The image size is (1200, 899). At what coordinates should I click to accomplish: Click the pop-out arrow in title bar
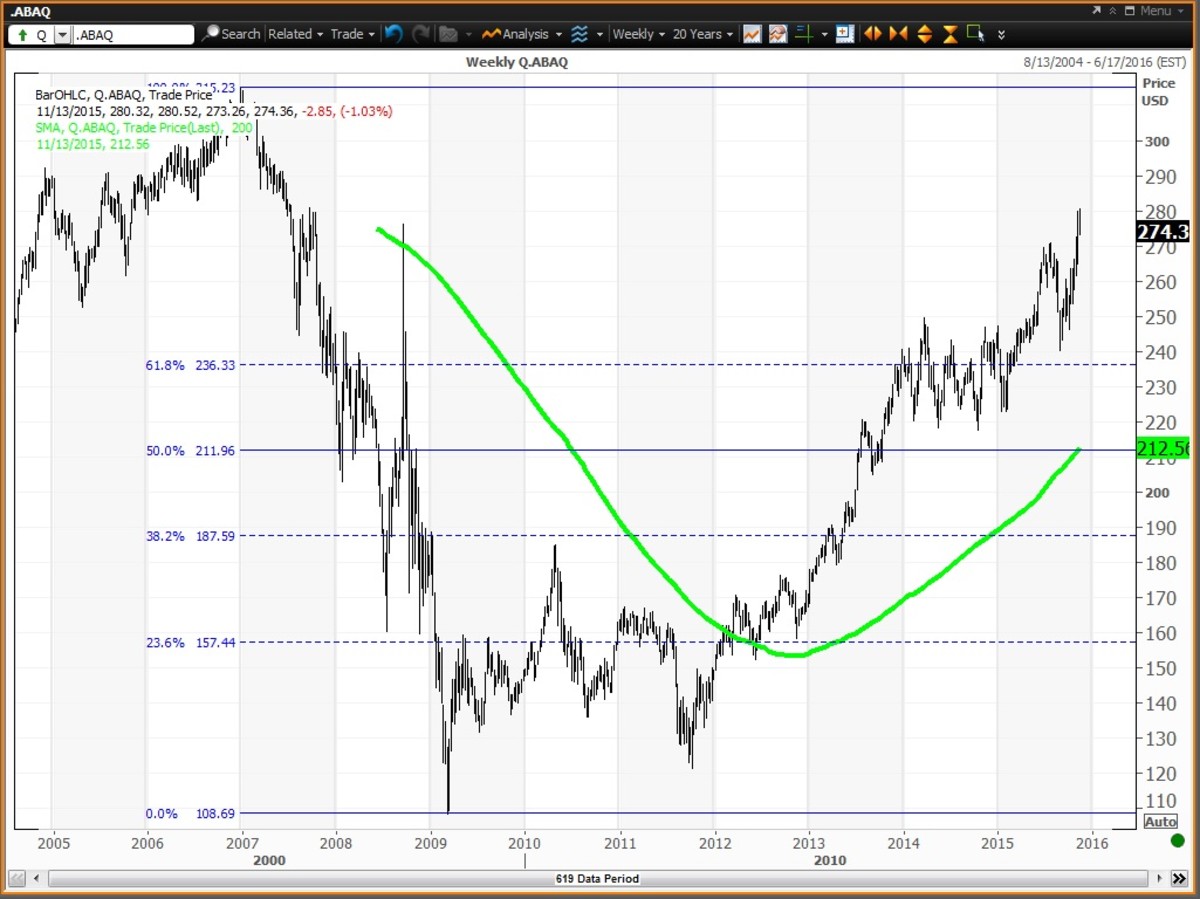tap(1096, 10)
